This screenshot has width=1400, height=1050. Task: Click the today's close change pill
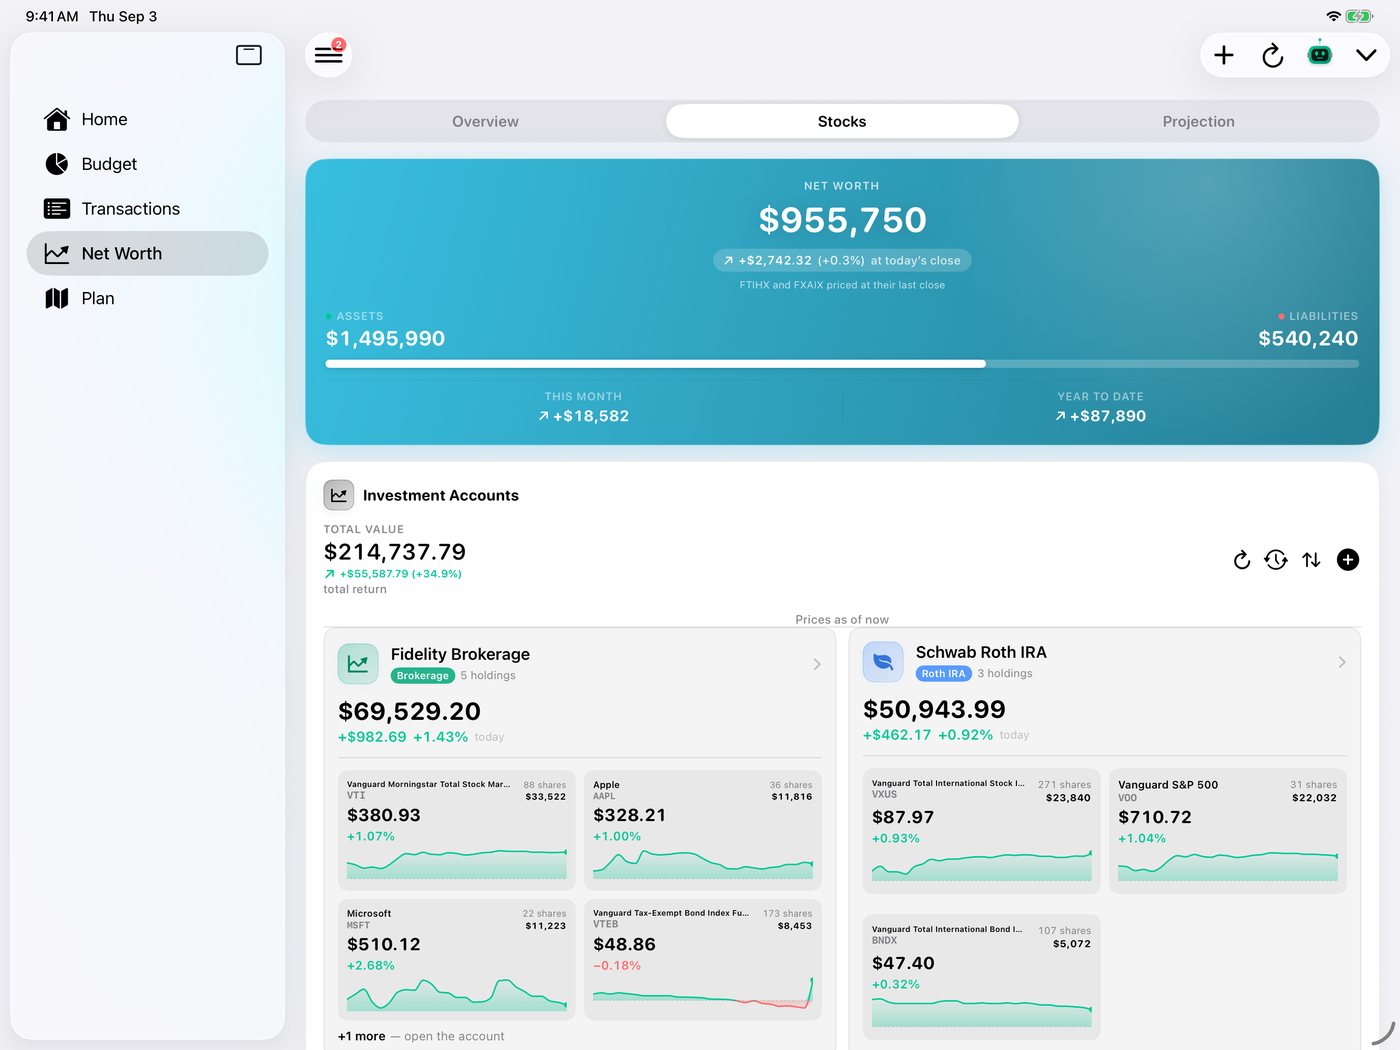pyautogui.click(x=842, y=260)
